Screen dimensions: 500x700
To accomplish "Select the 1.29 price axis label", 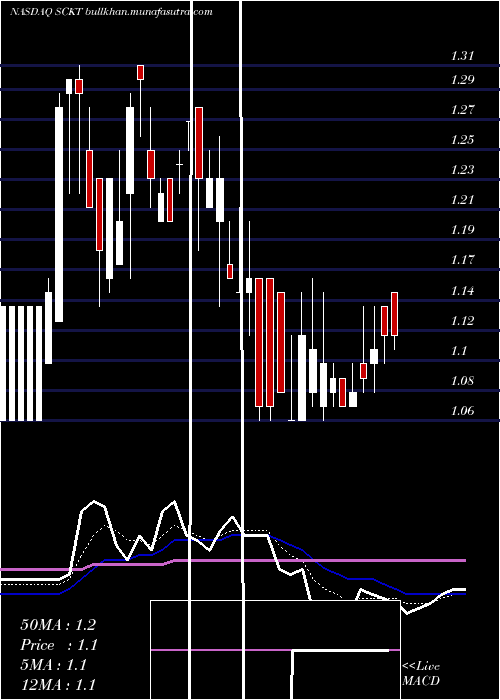I will click(462, 80).
